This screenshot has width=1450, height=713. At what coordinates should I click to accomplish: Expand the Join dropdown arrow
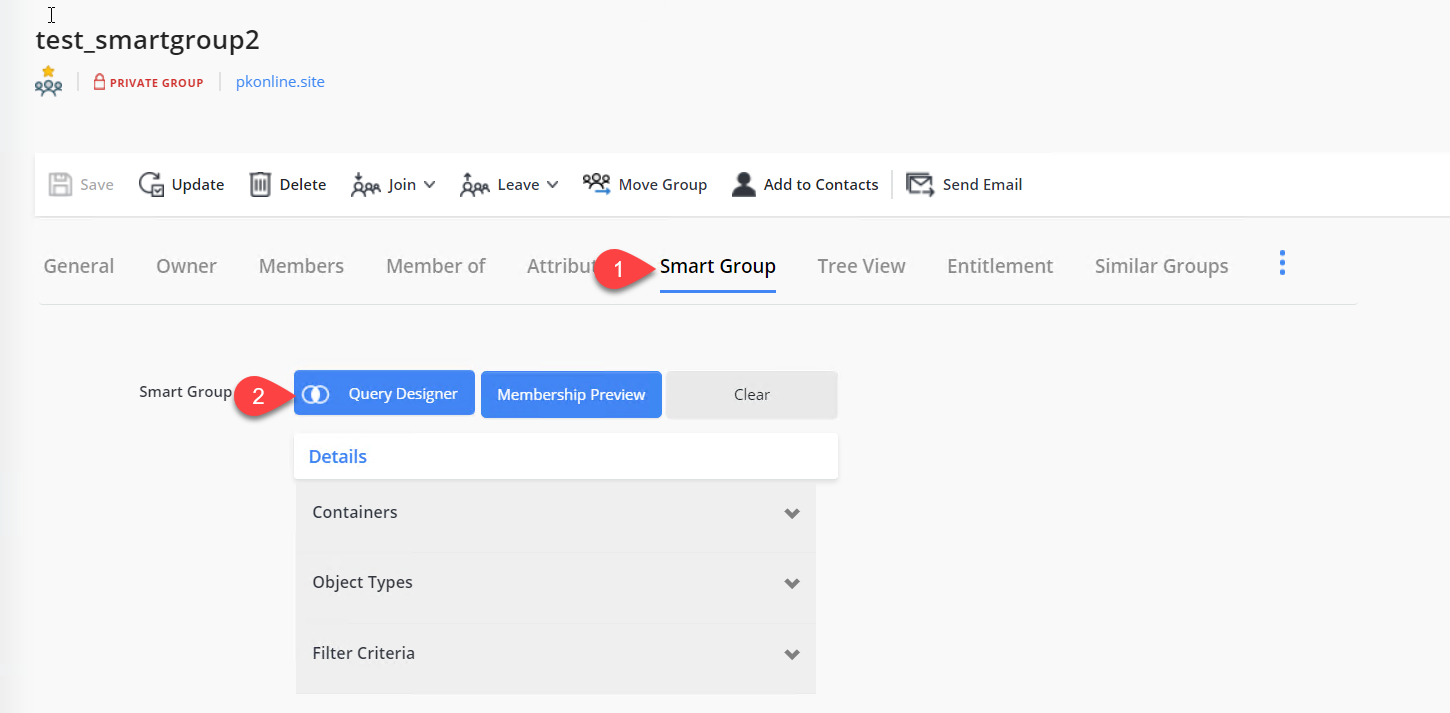click(430, 185)
